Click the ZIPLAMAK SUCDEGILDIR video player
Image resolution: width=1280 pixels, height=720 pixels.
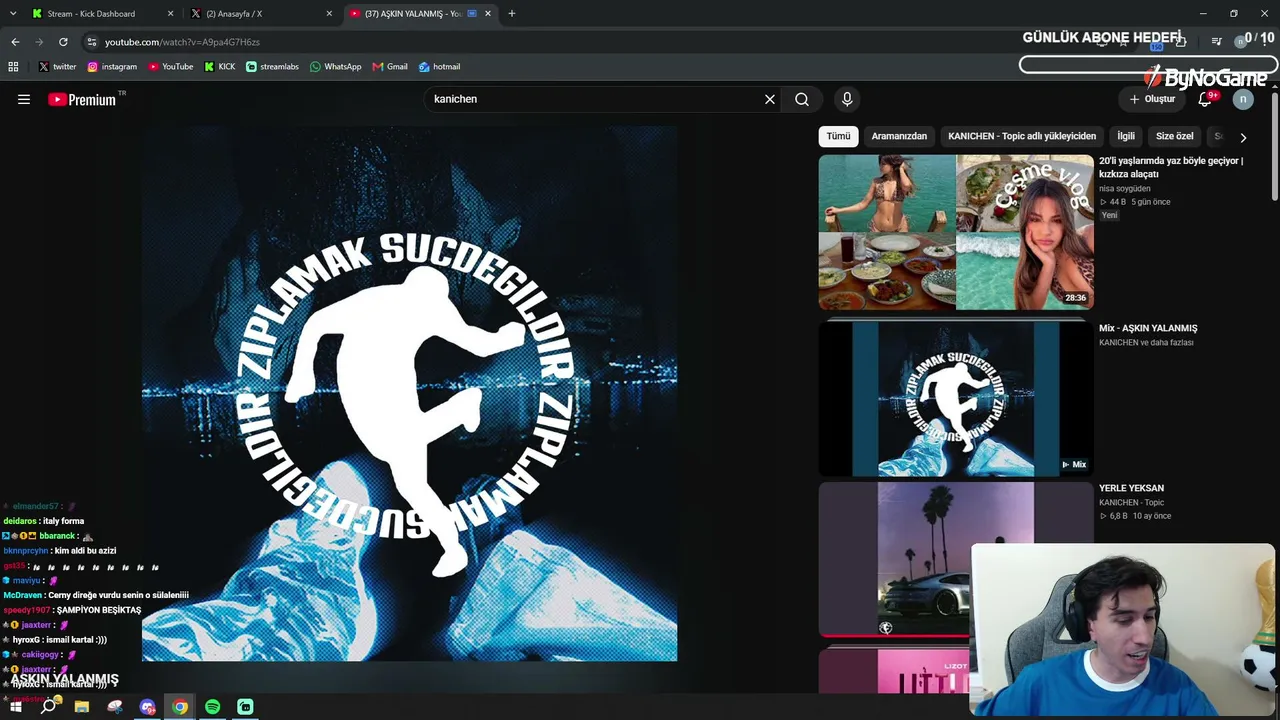coord(409,393)
